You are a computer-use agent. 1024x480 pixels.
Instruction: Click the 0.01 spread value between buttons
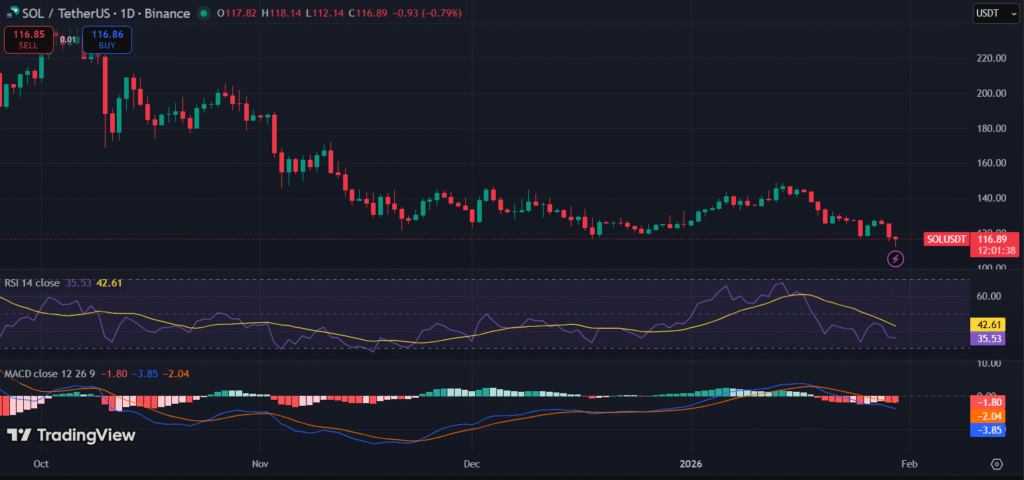click(65, 40)
